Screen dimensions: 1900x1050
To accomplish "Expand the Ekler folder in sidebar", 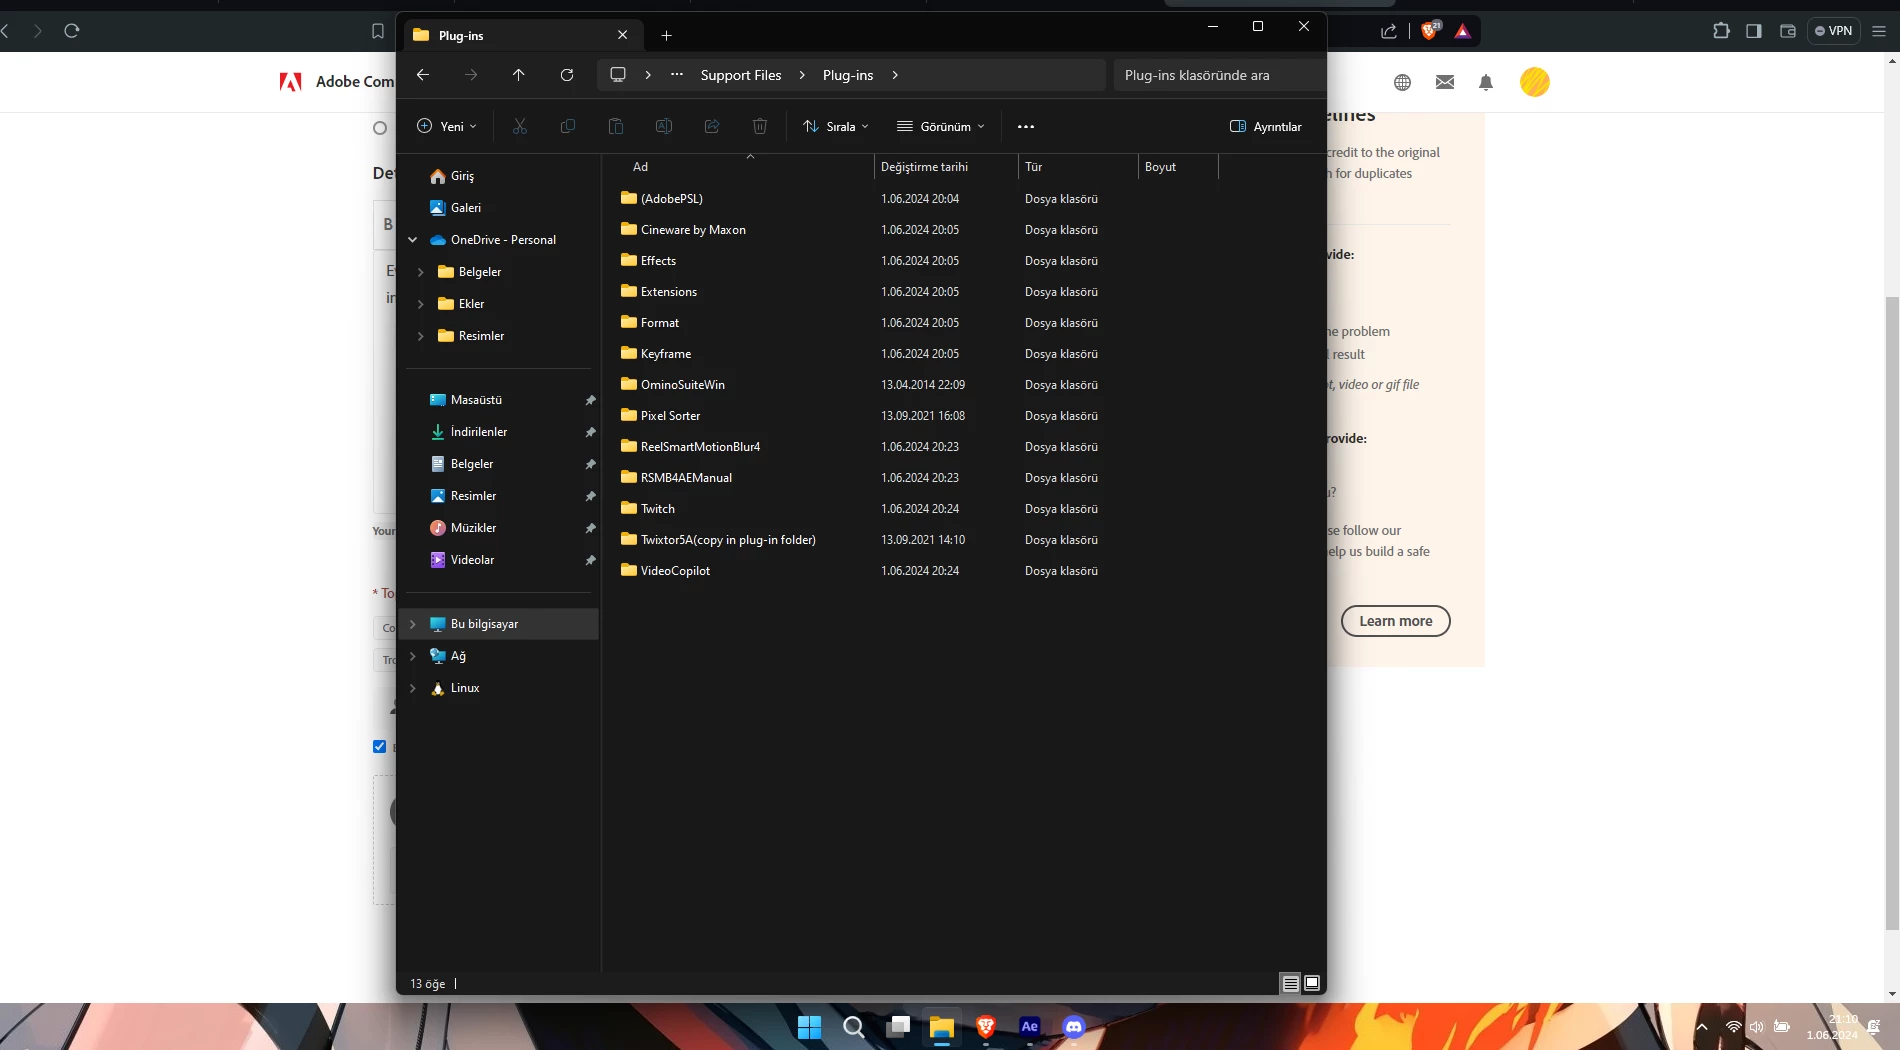I will click(421, 304).
